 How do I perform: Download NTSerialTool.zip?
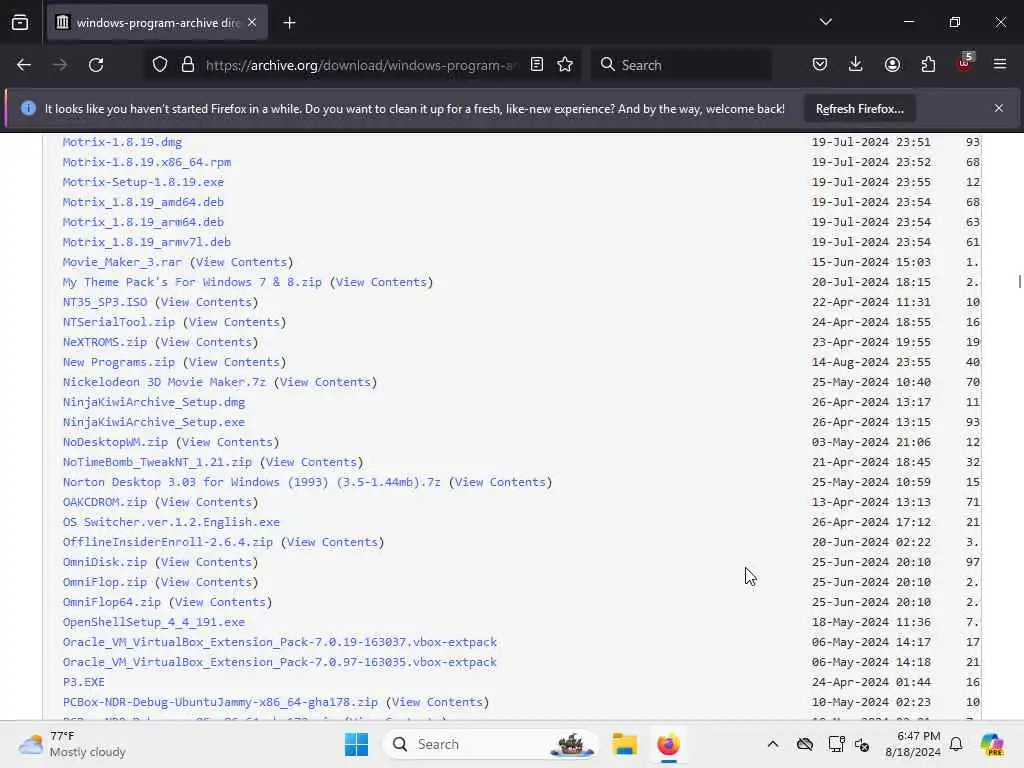pyautogui.click(x=119, y=323)
